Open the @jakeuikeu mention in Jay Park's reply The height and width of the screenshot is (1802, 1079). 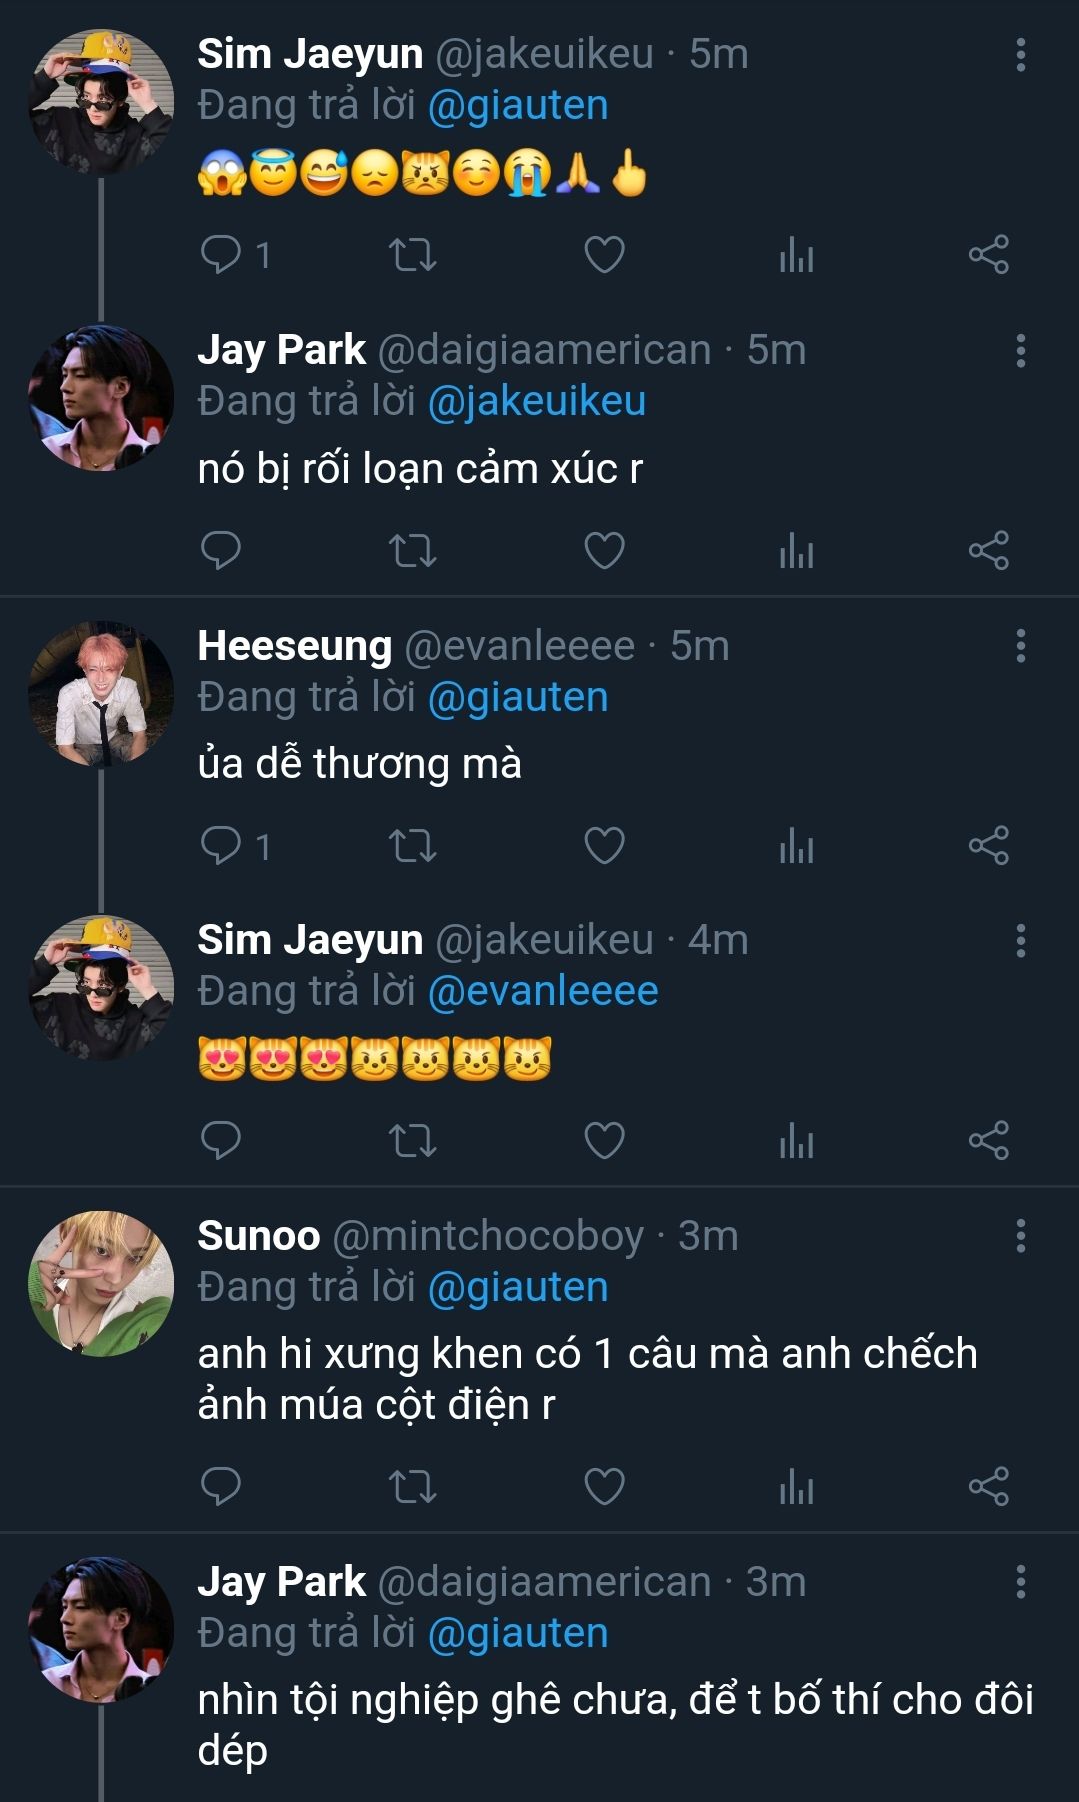point(537,401)
